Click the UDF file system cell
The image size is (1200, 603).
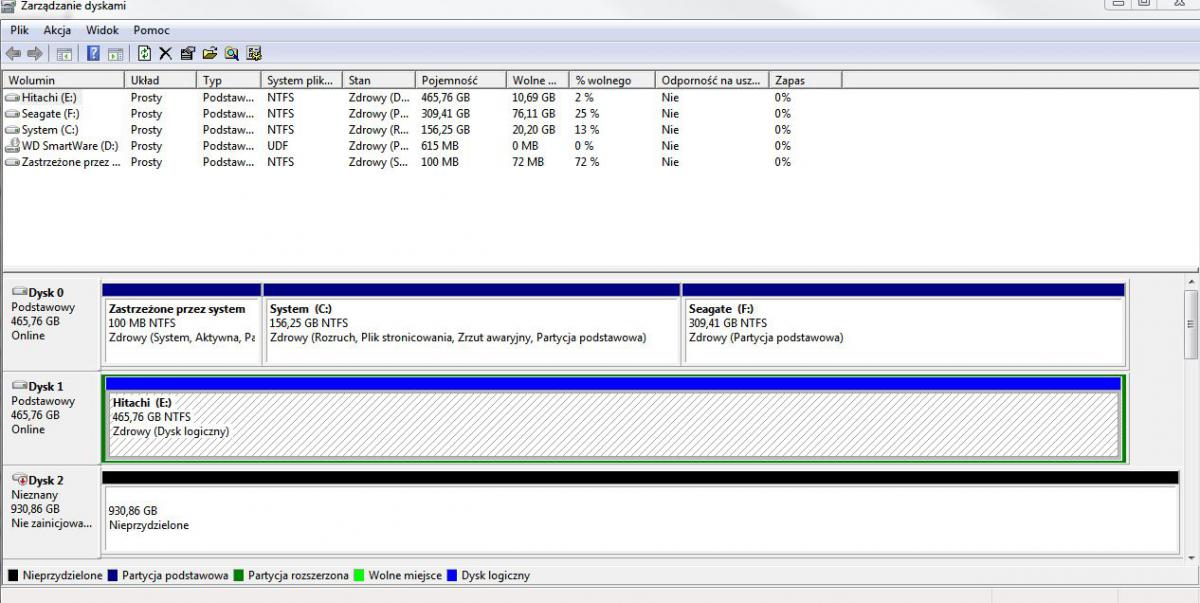click(x=278, y=146)
